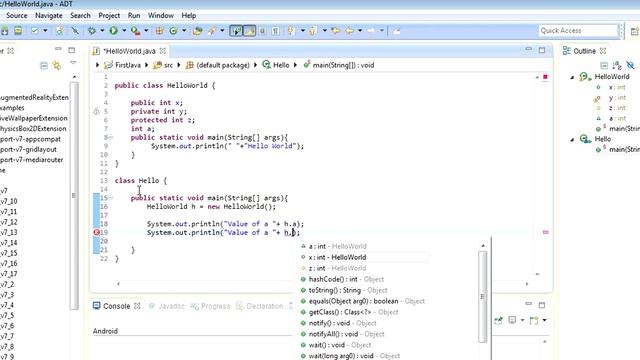Viewport: 640px width, 360px height.
Task: Click the Package Explorer vertical scrollbar
Action: 74,196
